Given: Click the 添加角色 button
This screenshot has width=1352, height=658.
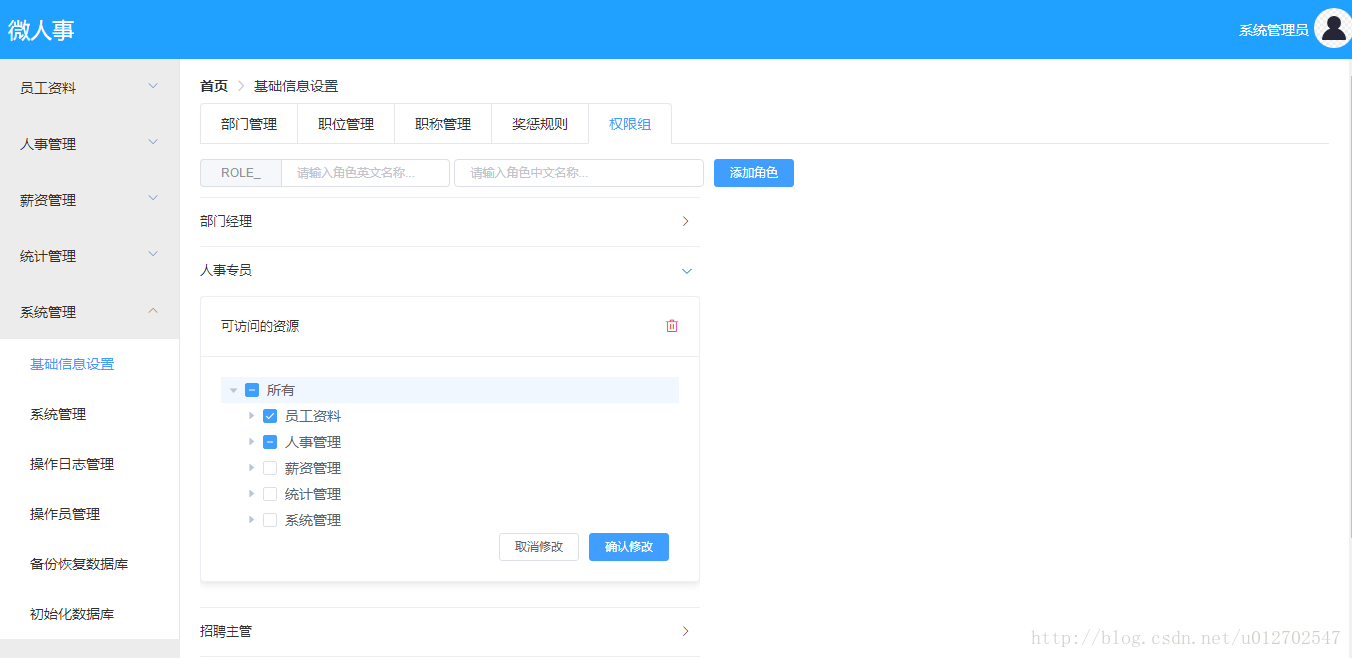Looking at the screenshot, I should coord(753,172).
